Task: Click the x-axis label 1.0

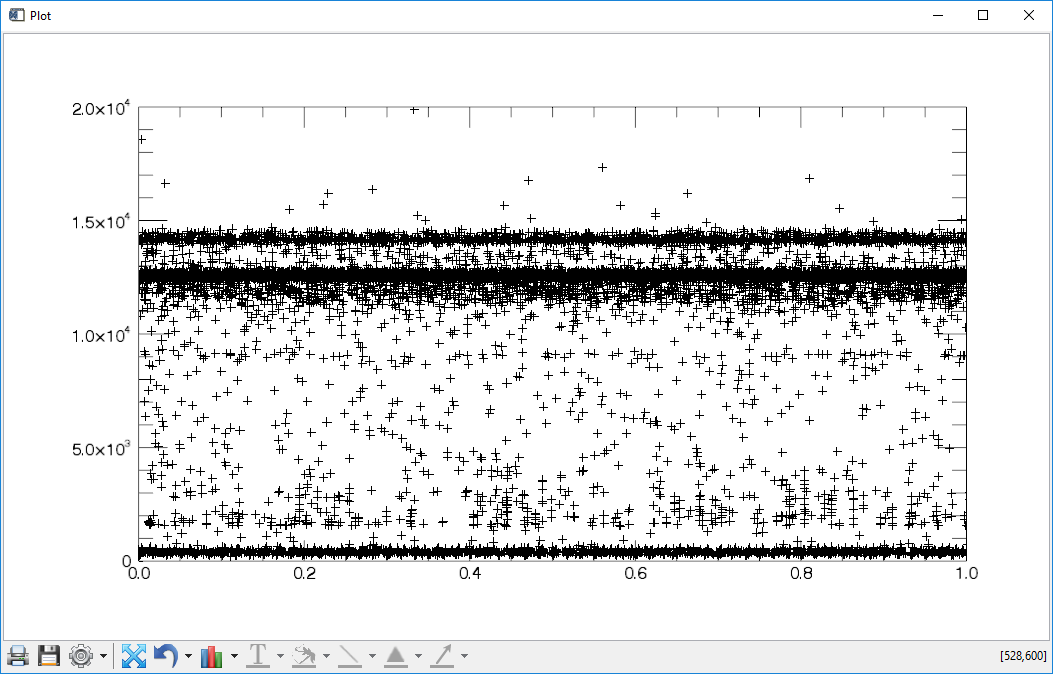Action: (x=966, y=574)
